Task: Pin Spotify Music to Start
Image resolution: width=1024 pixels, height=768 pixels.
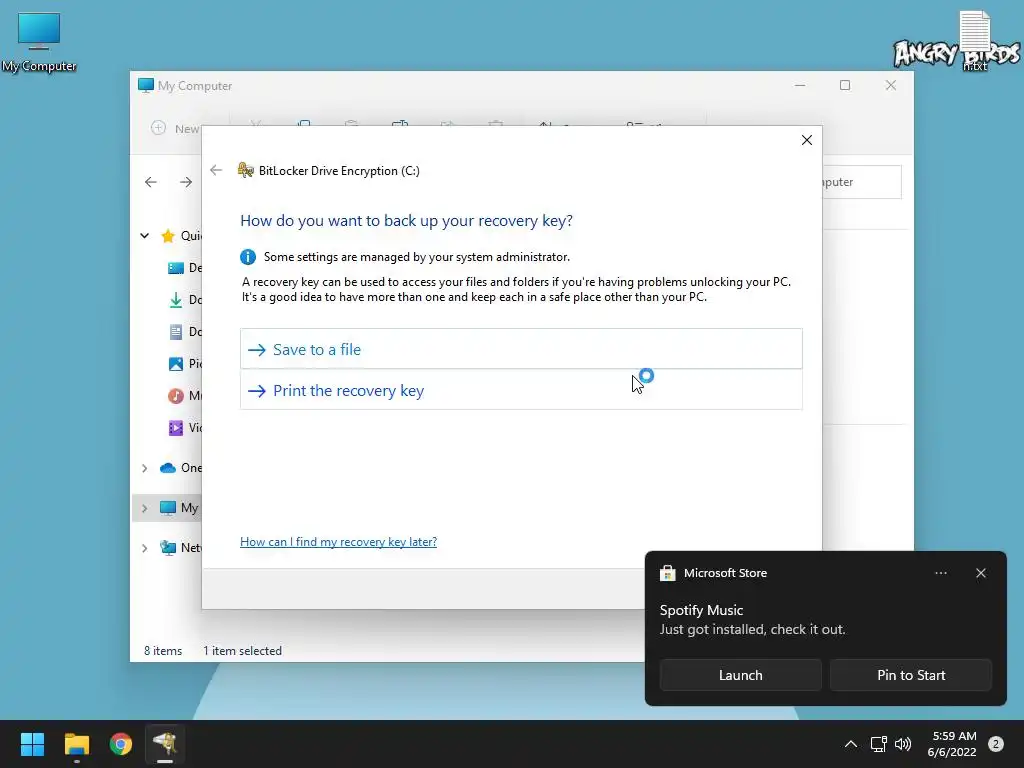Action: [911, 675]
